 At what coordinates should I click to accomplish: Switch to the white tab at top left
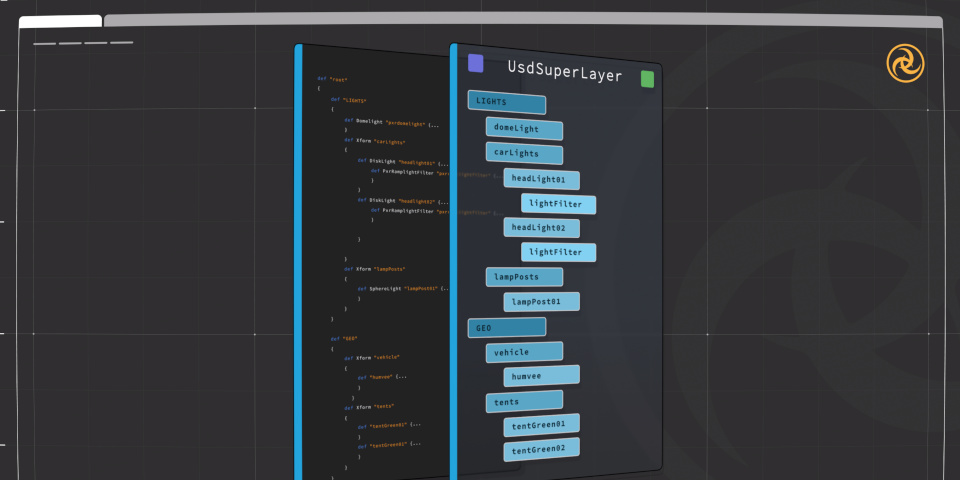(x=60, y=21)
